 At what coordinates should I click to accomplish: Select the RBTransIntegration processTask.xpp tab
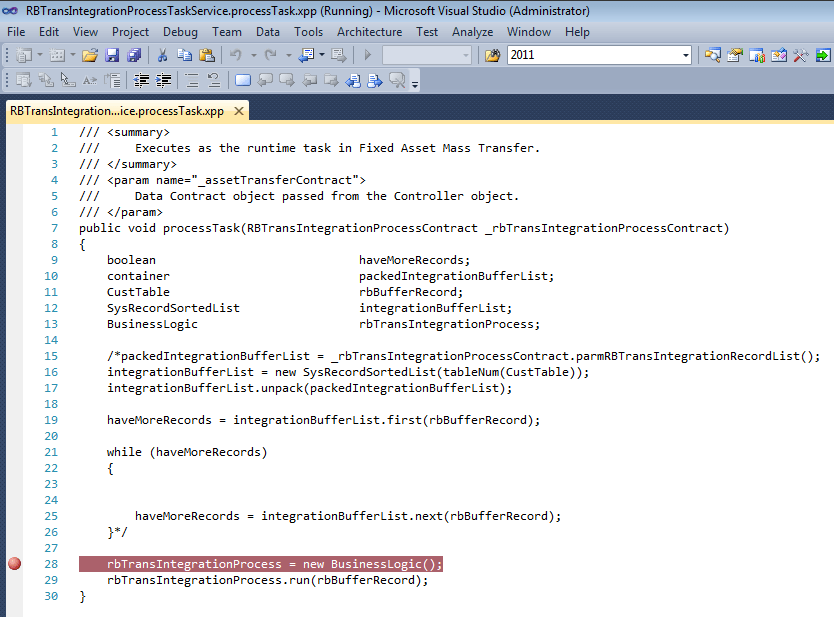(117, 111)
